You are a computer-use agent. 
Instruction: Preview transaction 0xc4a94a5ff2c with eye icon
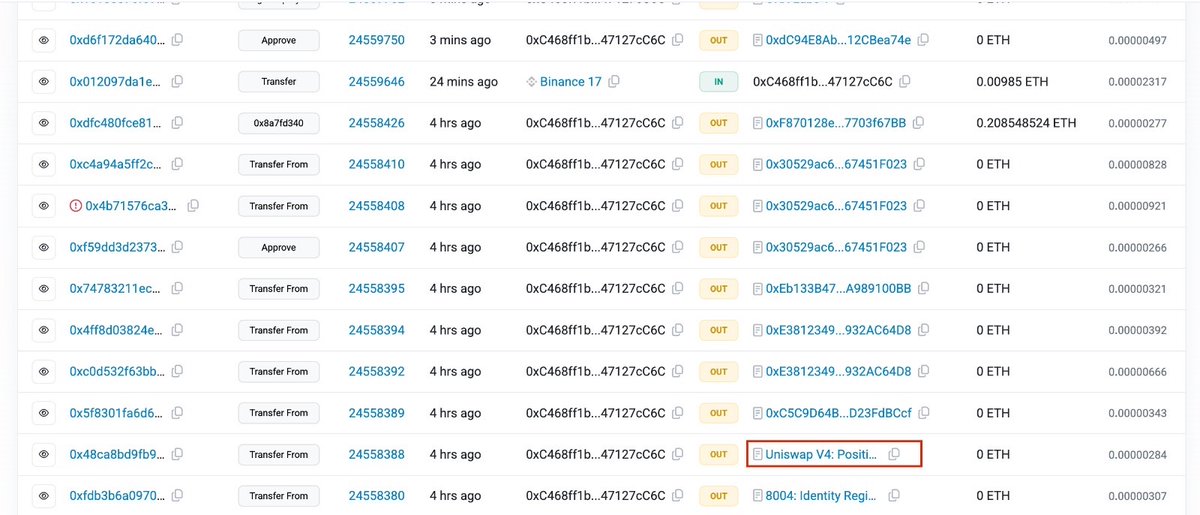[44, 164]
